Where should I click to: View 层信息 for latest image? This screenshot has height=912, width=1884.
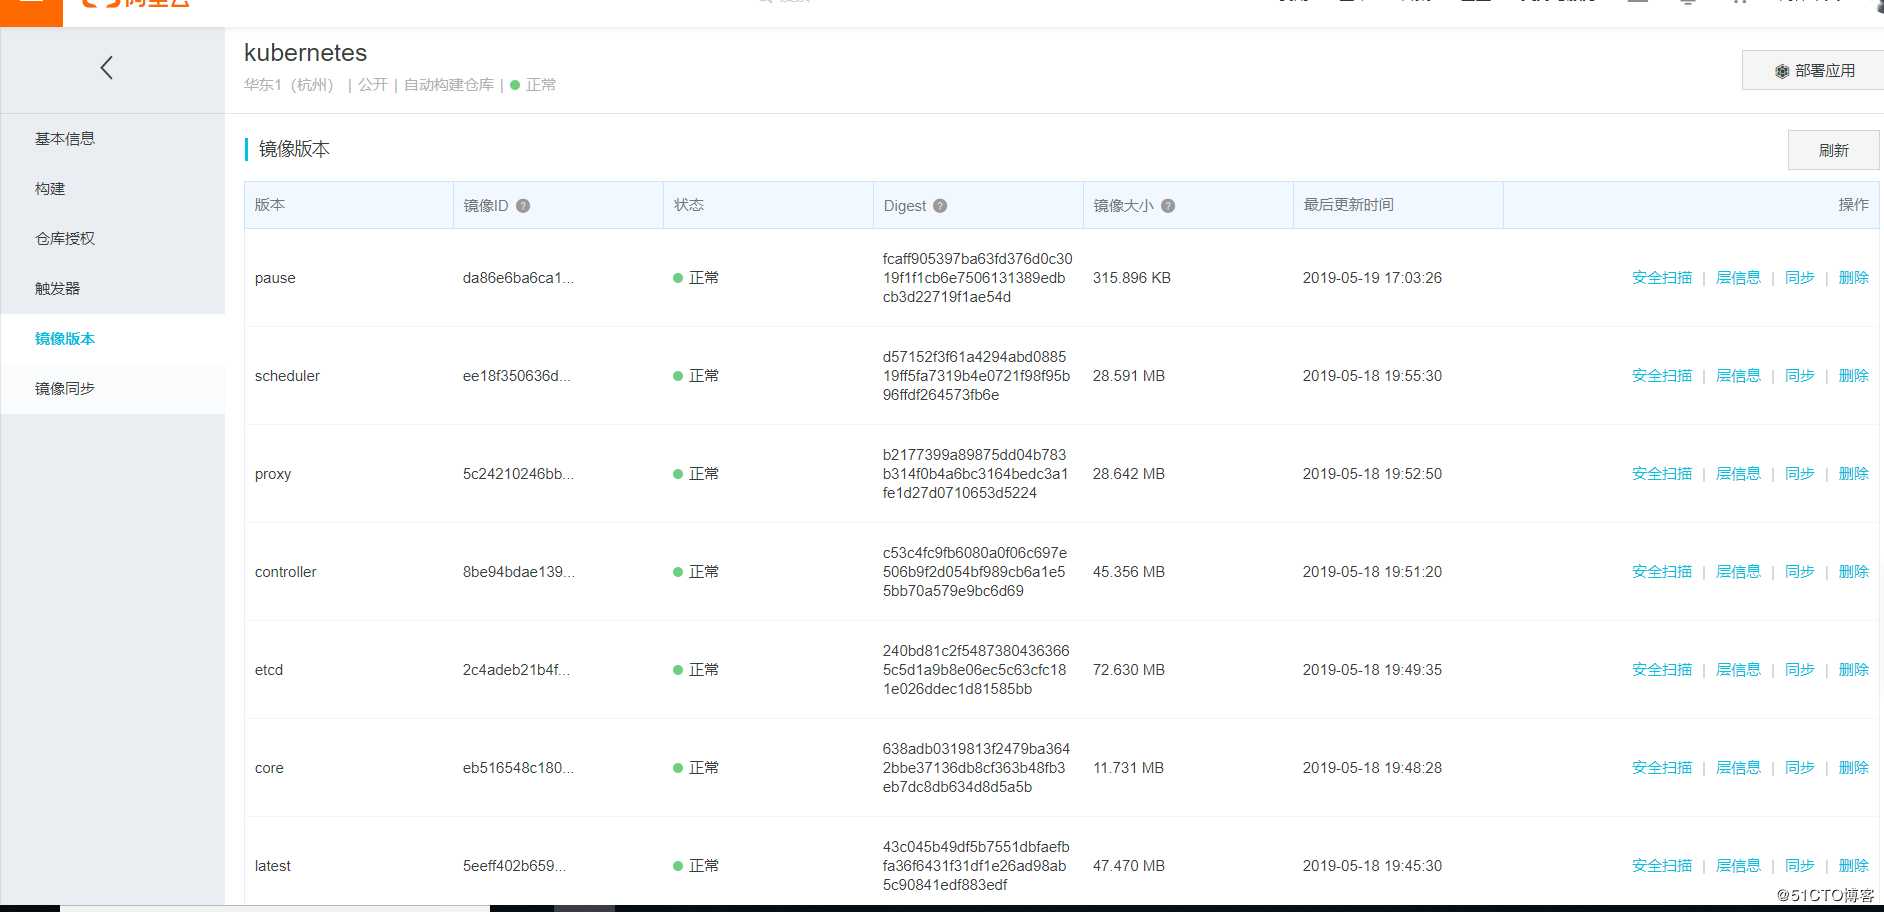click(x=1738, y=866)
